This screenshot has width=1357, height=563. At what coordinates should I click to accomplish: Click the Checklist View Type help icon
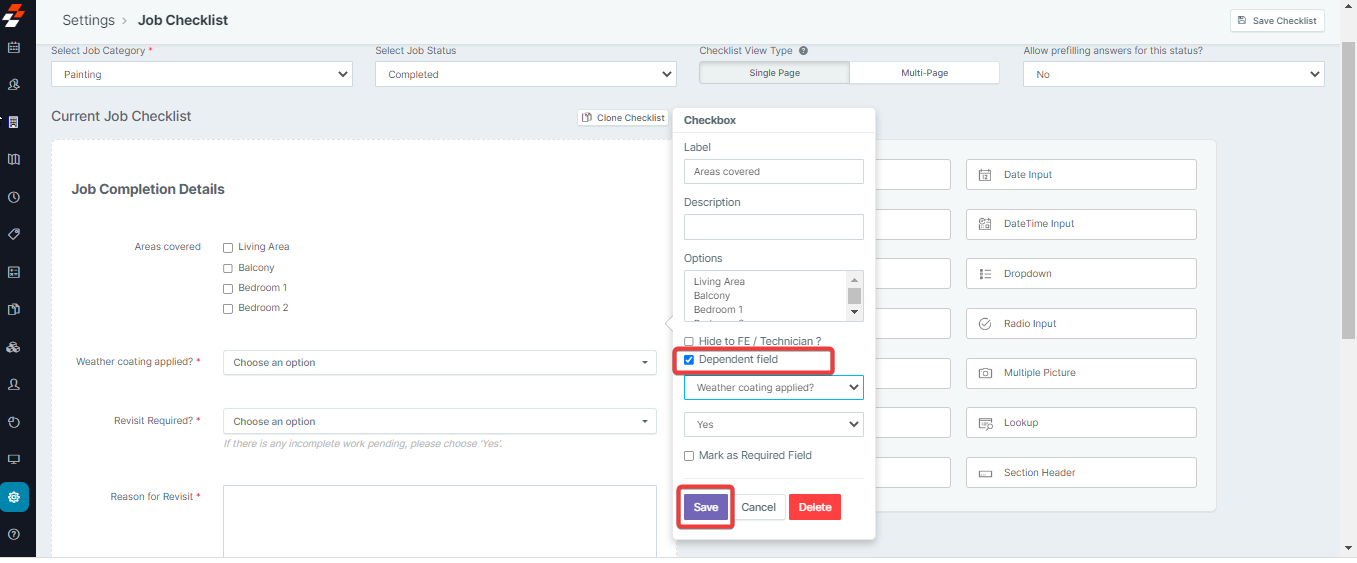pos(803,51)
